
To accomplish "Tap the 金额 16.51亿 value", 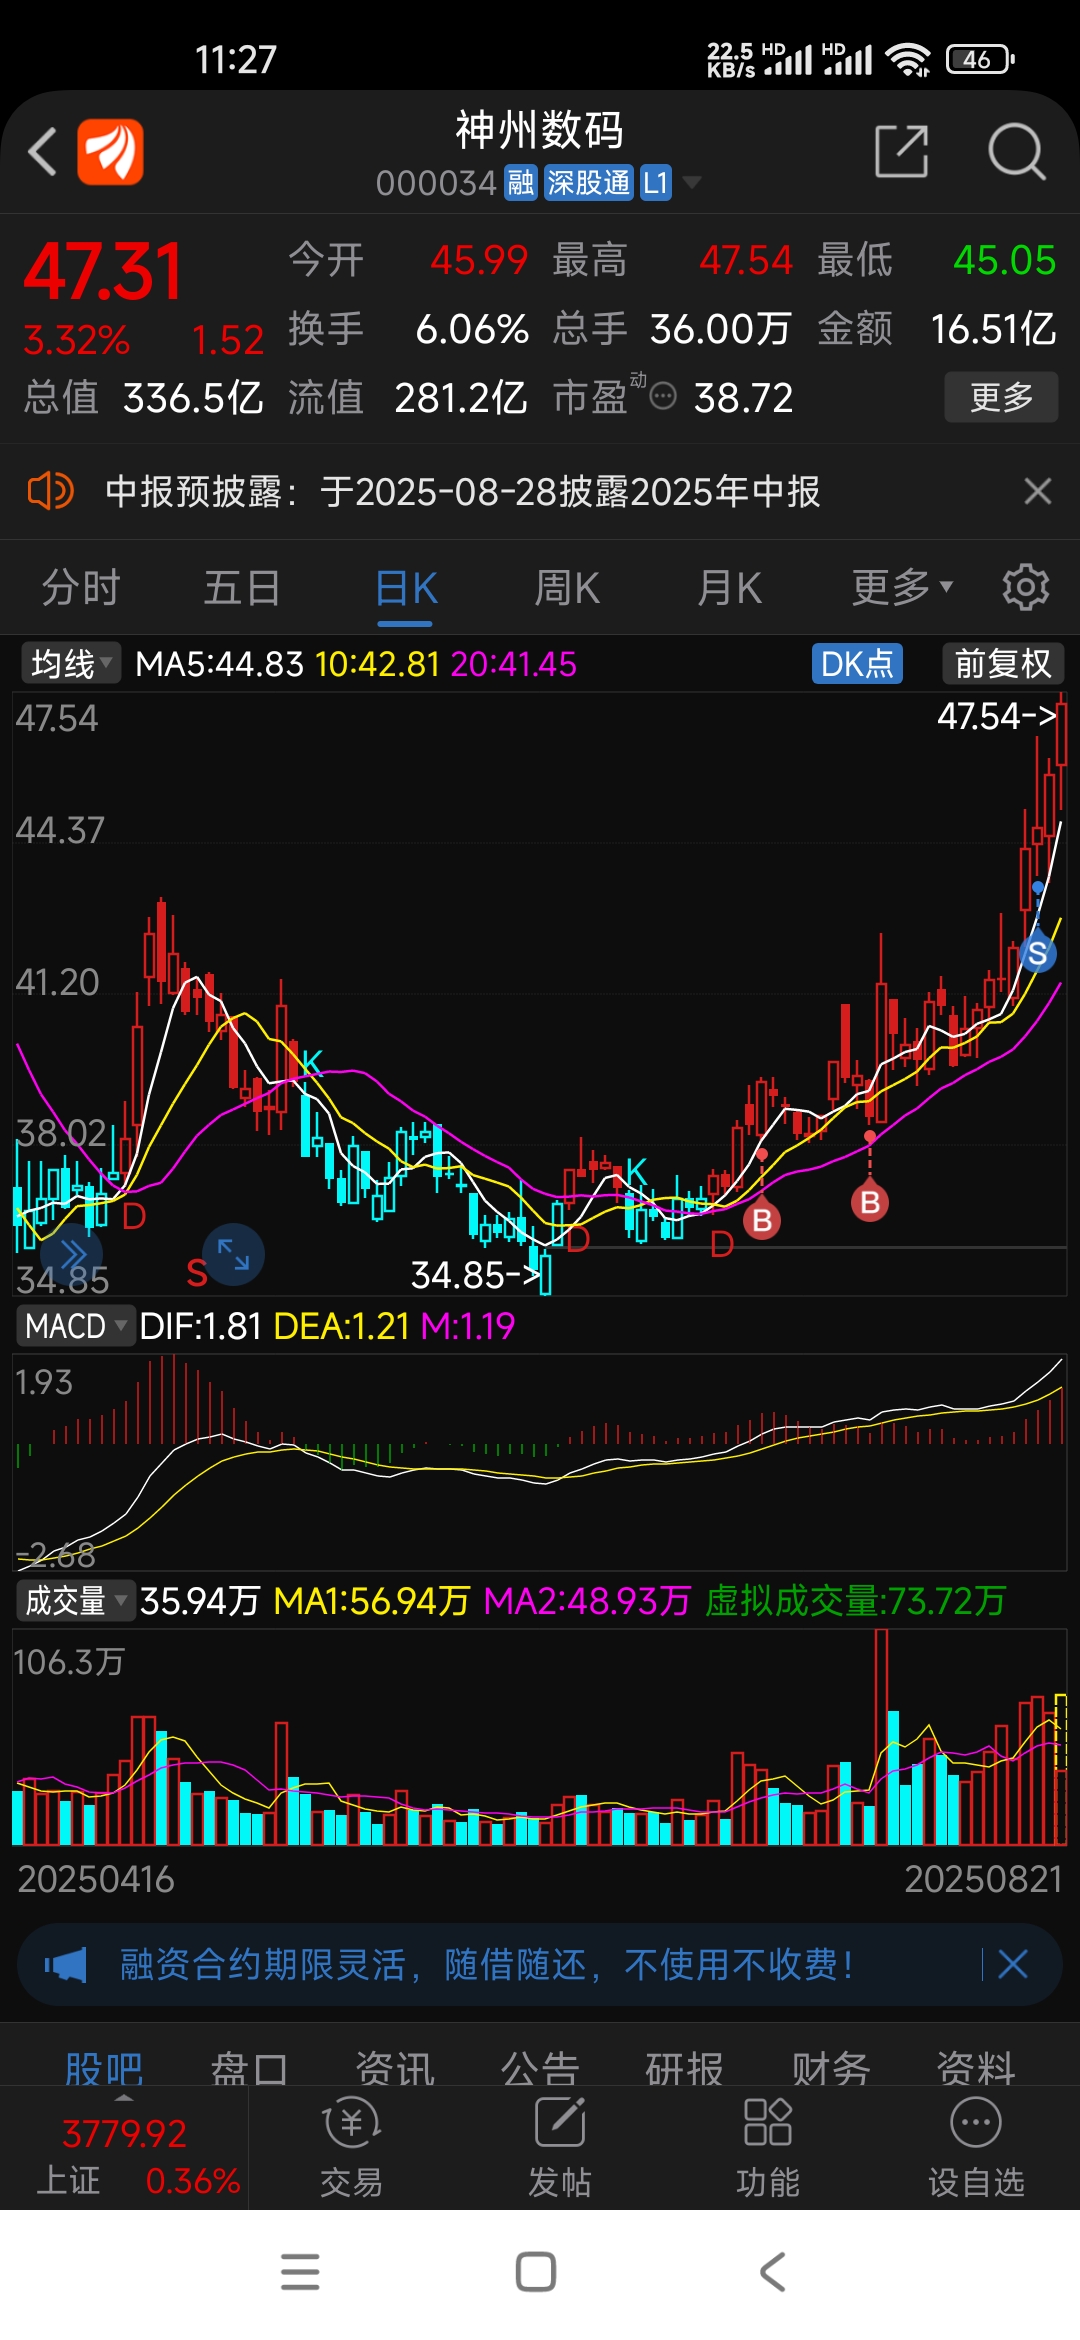I will tap(993, 329).
